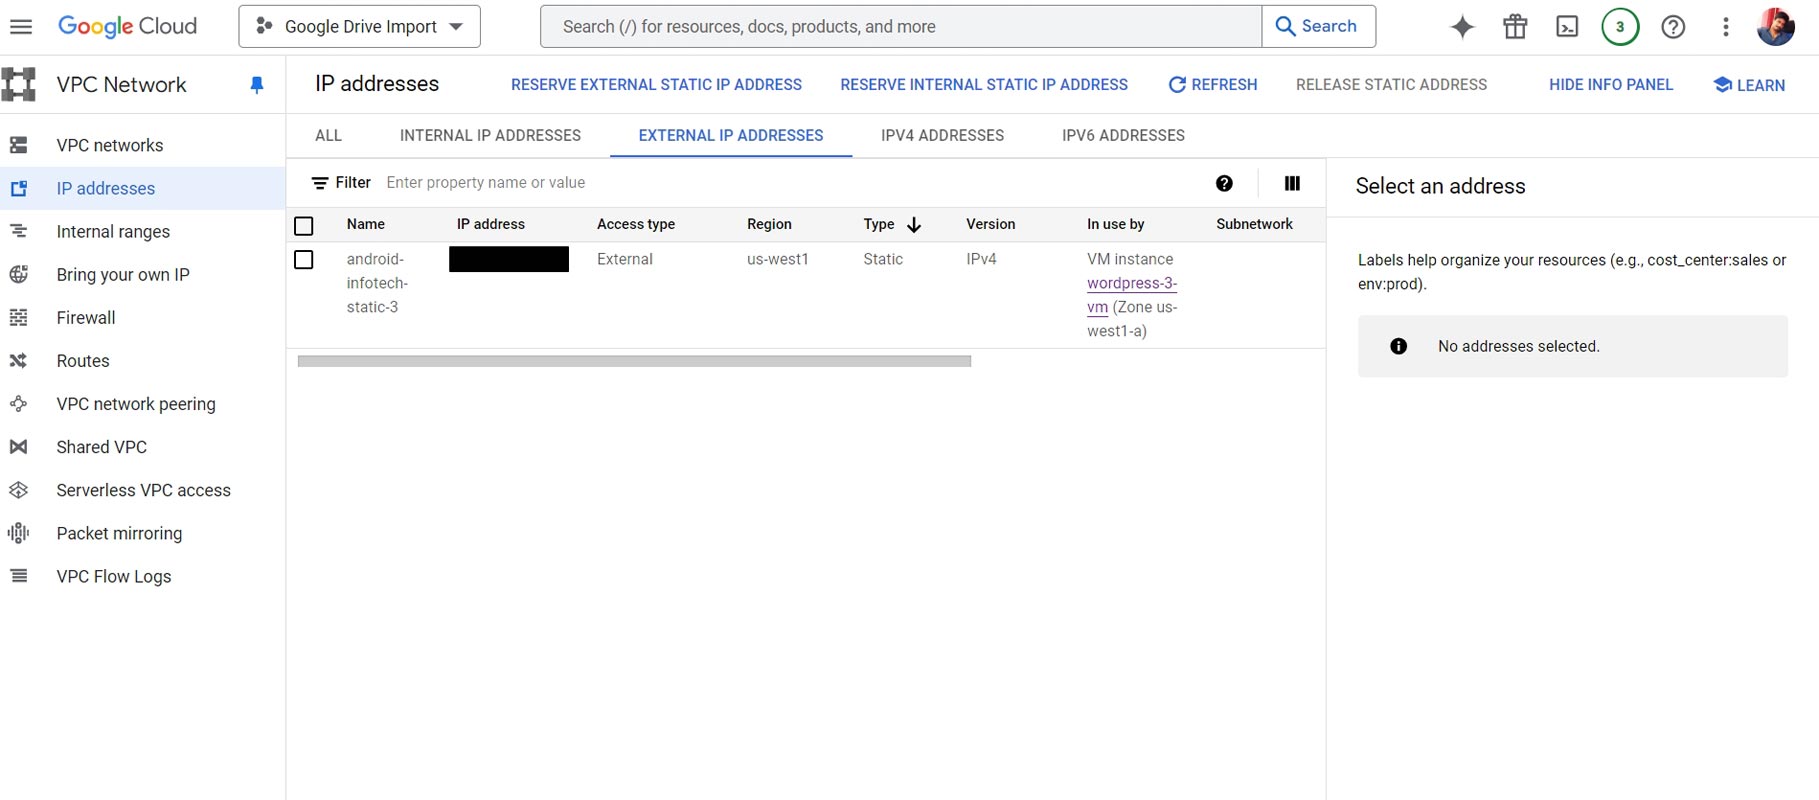Open the Google Drive Import project picker
This screenshot has height=800, width=1819.
coord(359,27)
